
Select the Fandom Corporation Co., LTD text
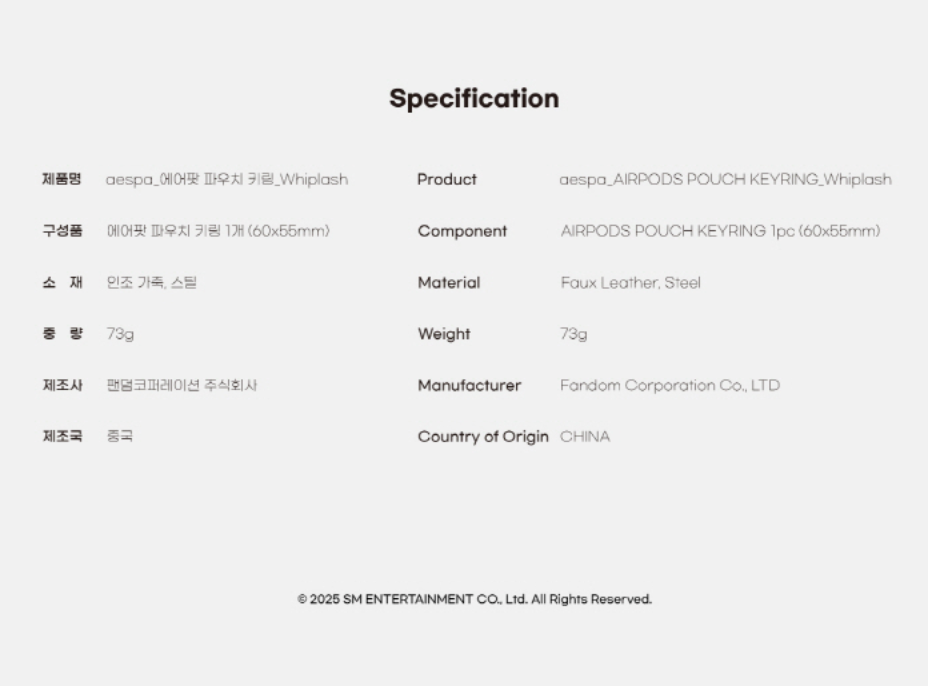669,385
